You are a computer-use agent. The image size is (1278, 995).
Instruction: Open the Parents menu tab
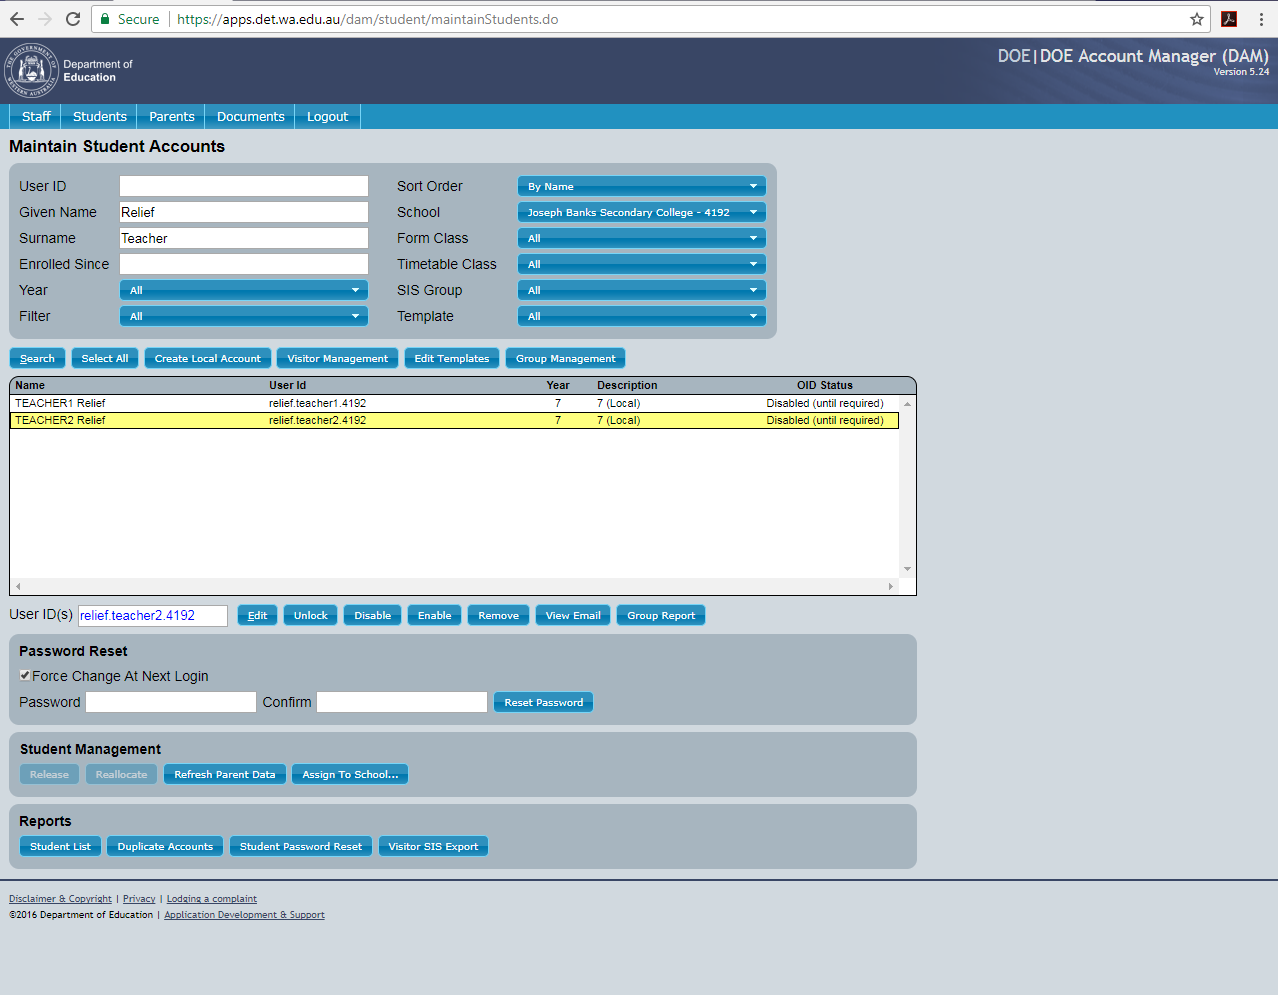[x=172, y=117]
